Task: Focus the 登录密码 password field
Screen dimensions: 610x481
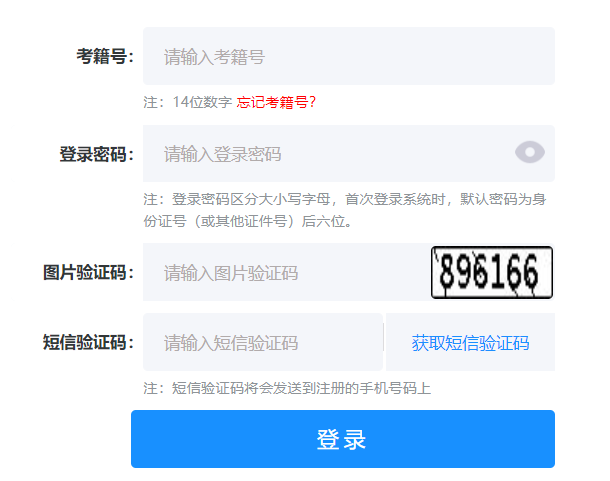Action: [x=349, y=153]
